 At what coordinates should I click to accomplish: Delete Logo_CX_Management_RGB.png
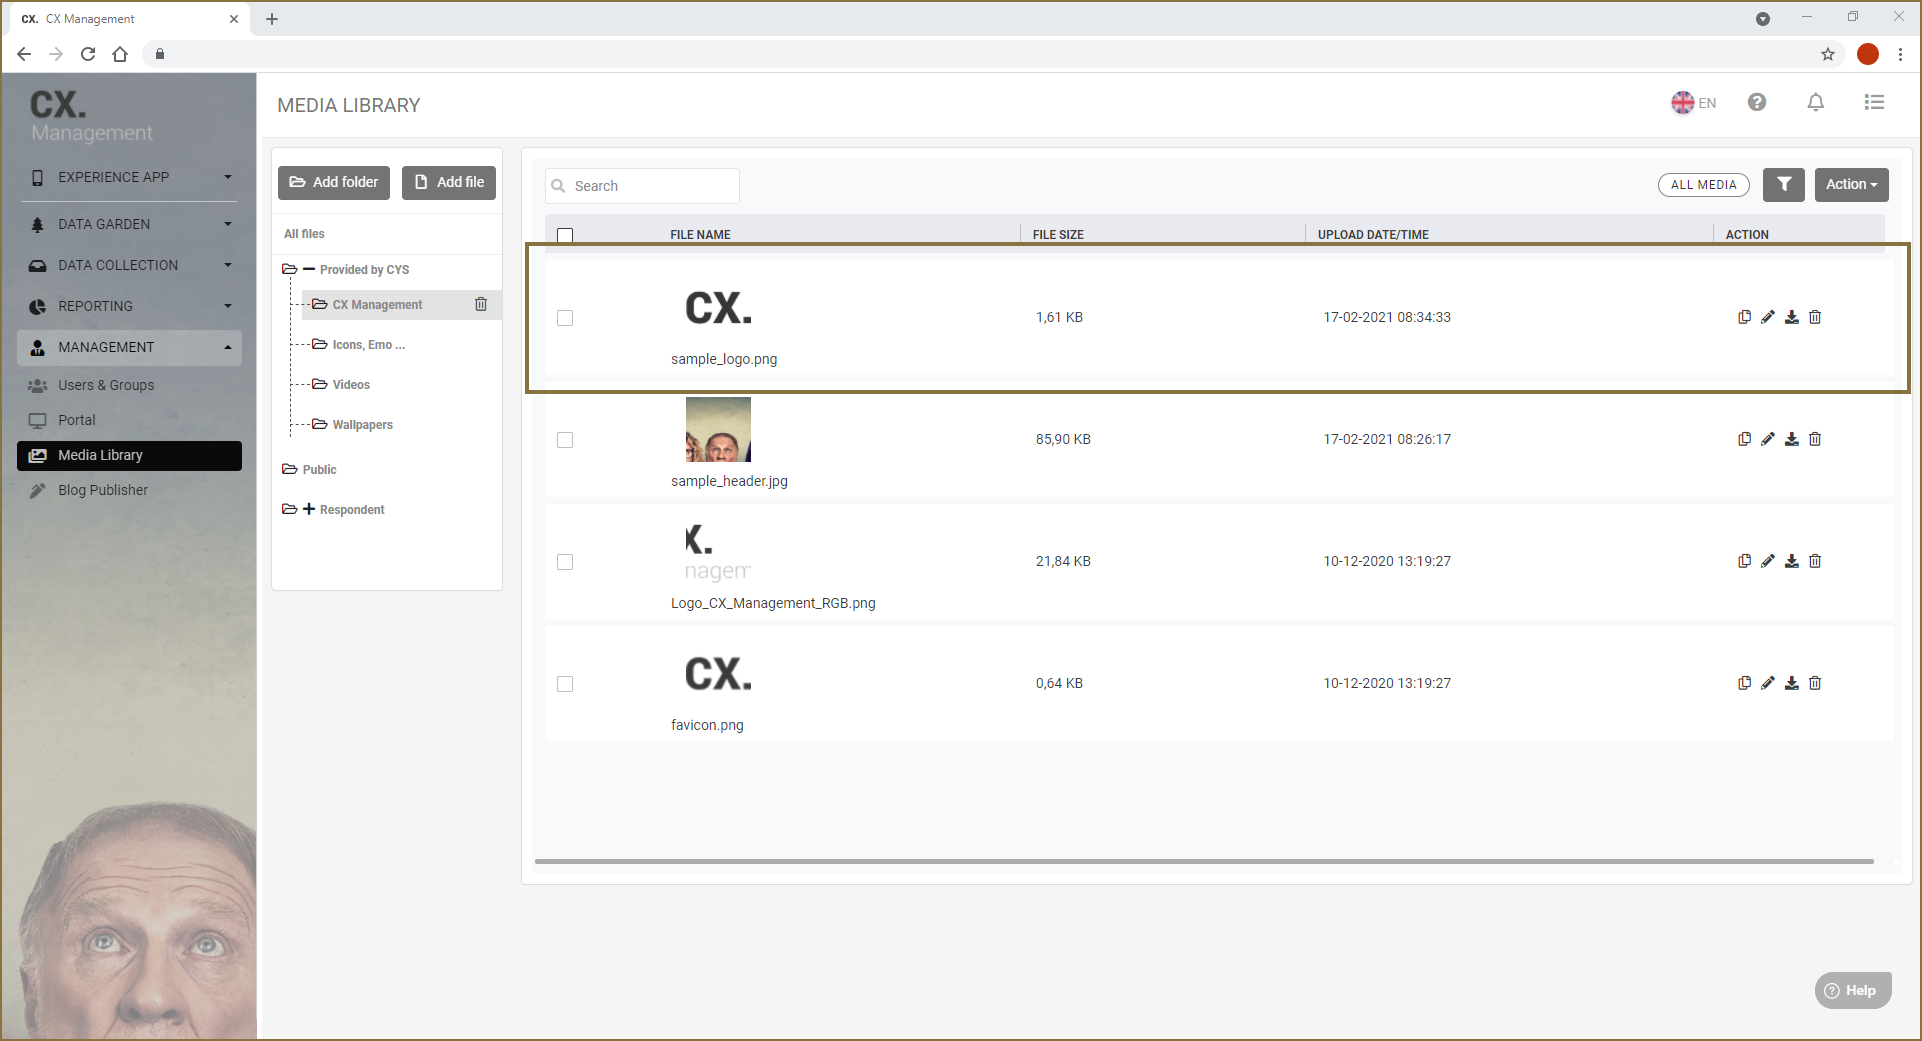(1815, 561)
